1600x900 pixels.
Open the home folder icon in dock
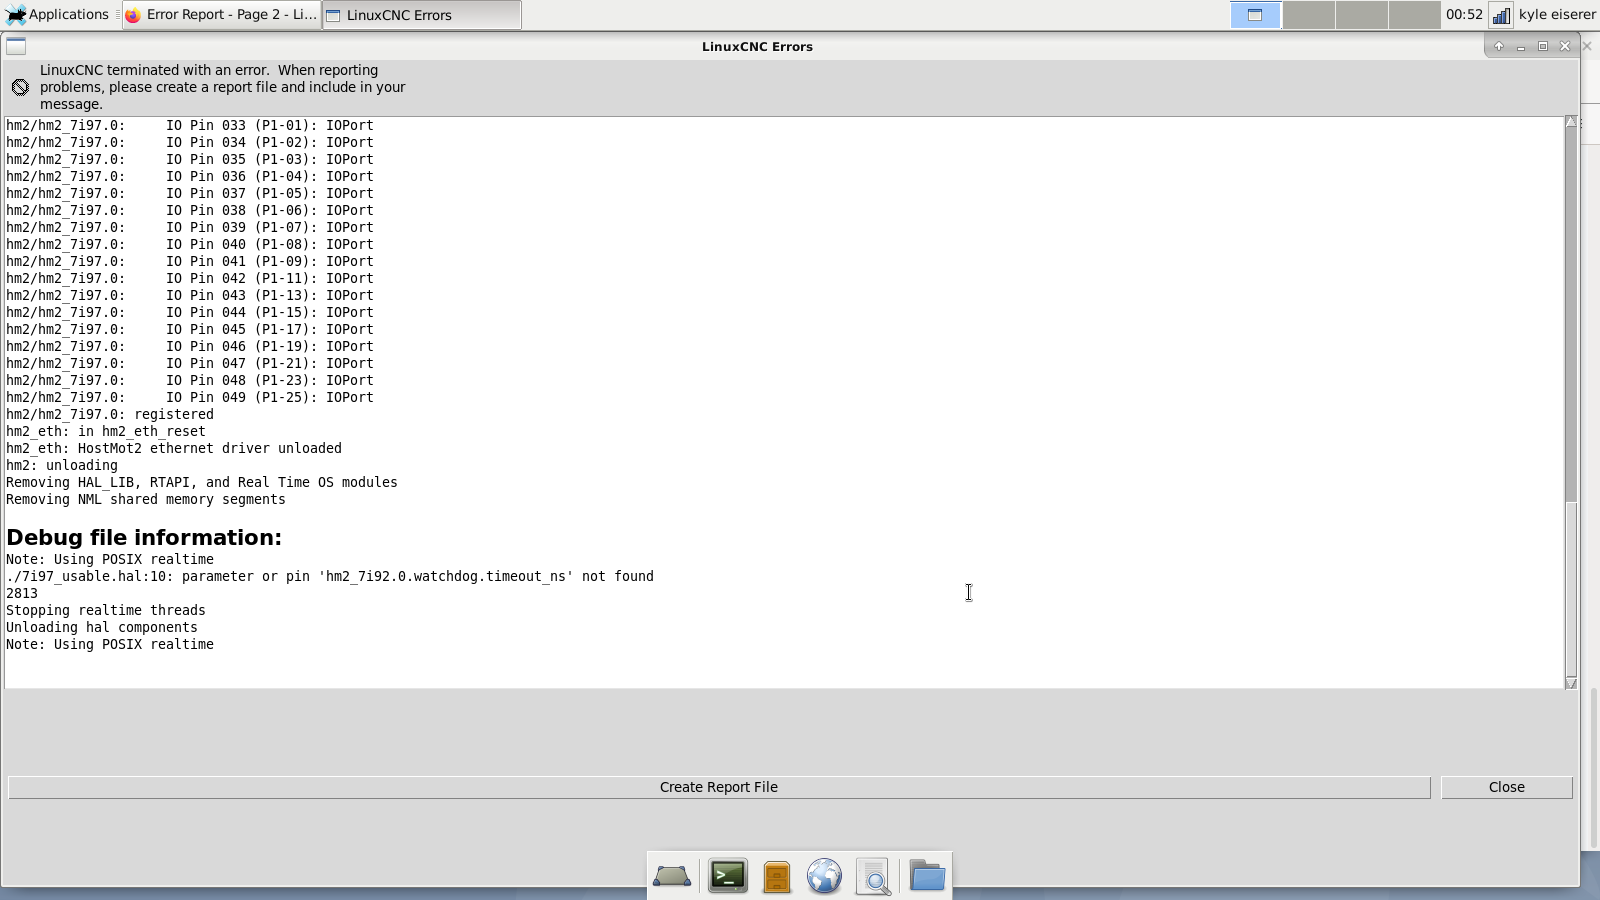click(x=927, y=876)
